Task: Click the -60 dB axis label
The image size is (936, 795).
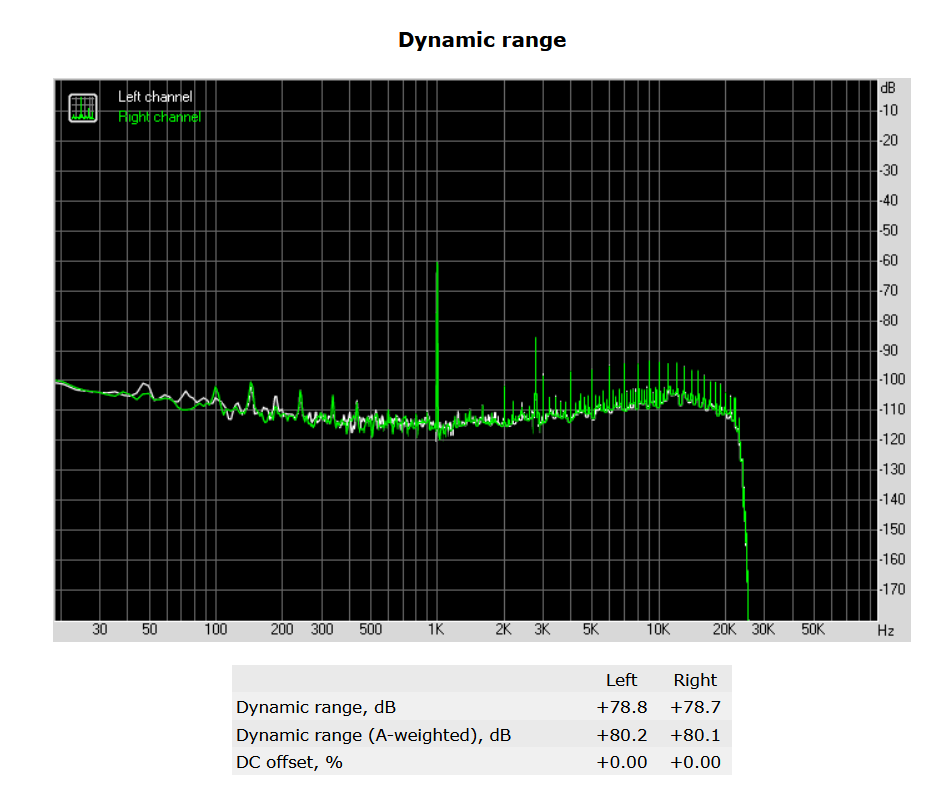Action: tap(888, 260)
